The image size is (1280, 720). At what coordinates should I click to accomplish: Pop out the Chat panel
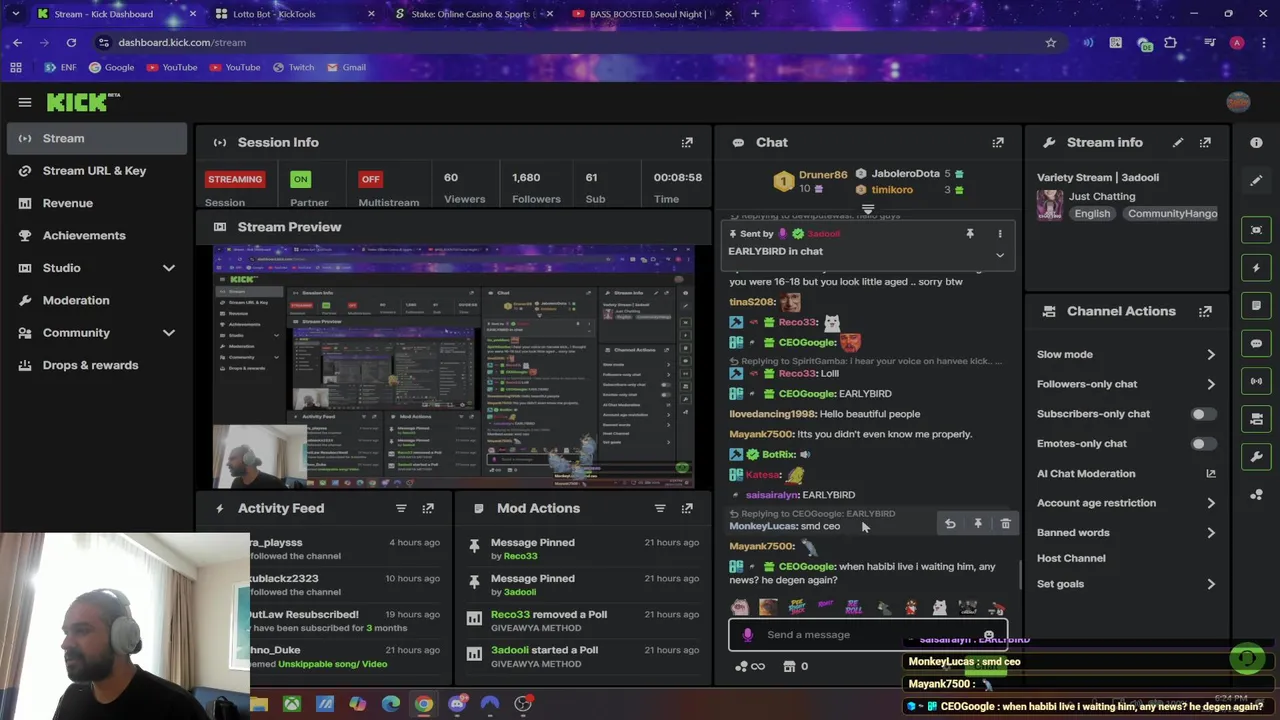click(998, 143)
